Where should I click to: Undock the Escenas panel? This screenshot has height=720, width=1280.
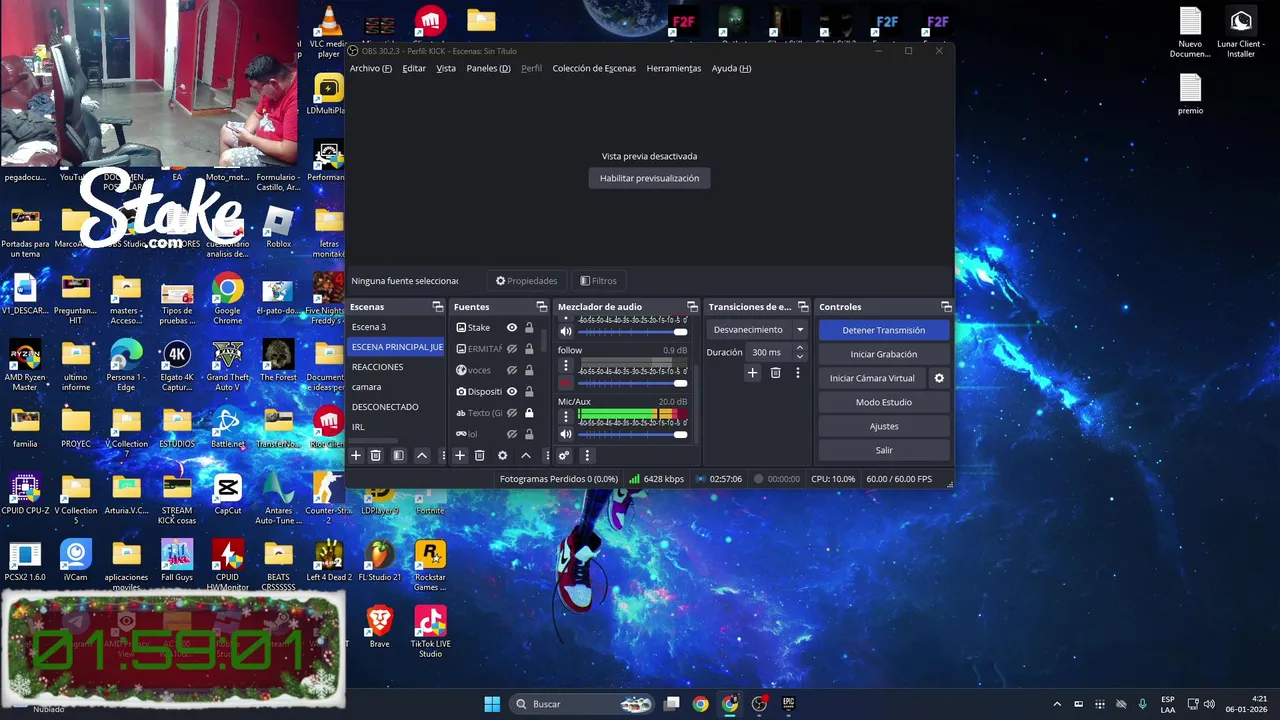pos(437,307)
